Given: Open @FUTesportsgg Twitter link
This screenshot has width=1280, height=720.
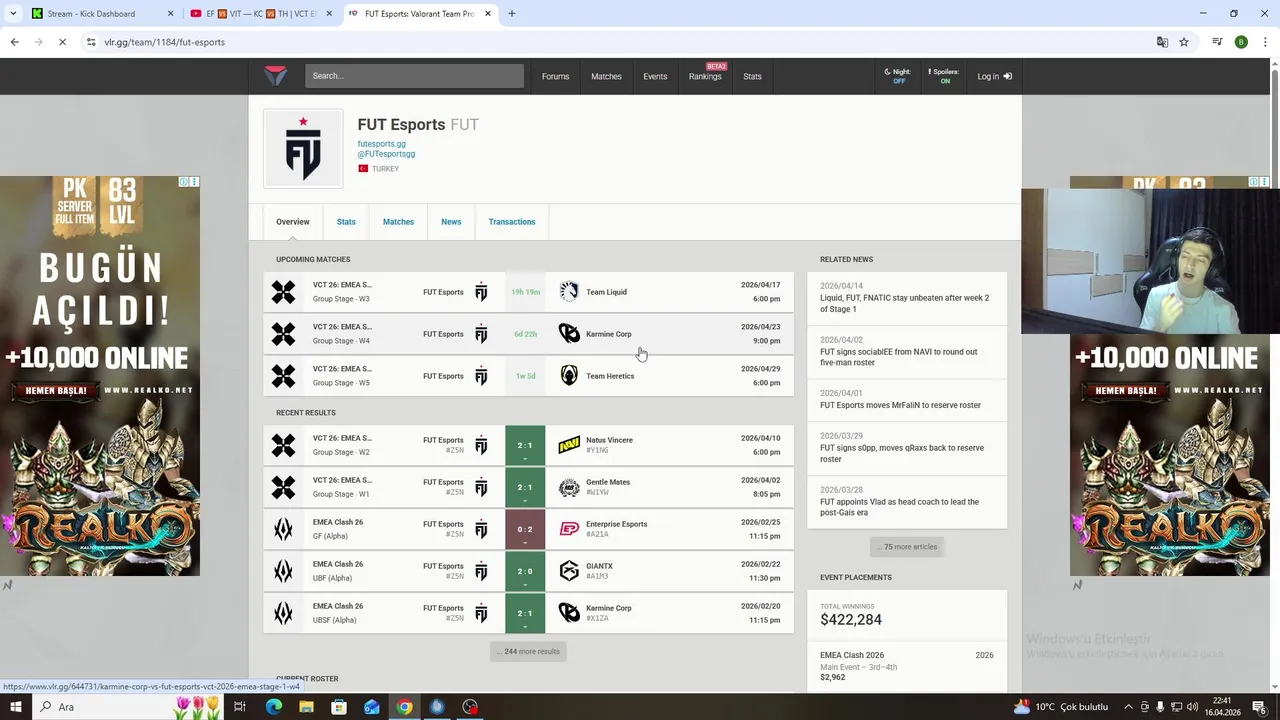Looking at the screenshot, I should (386, 154).
